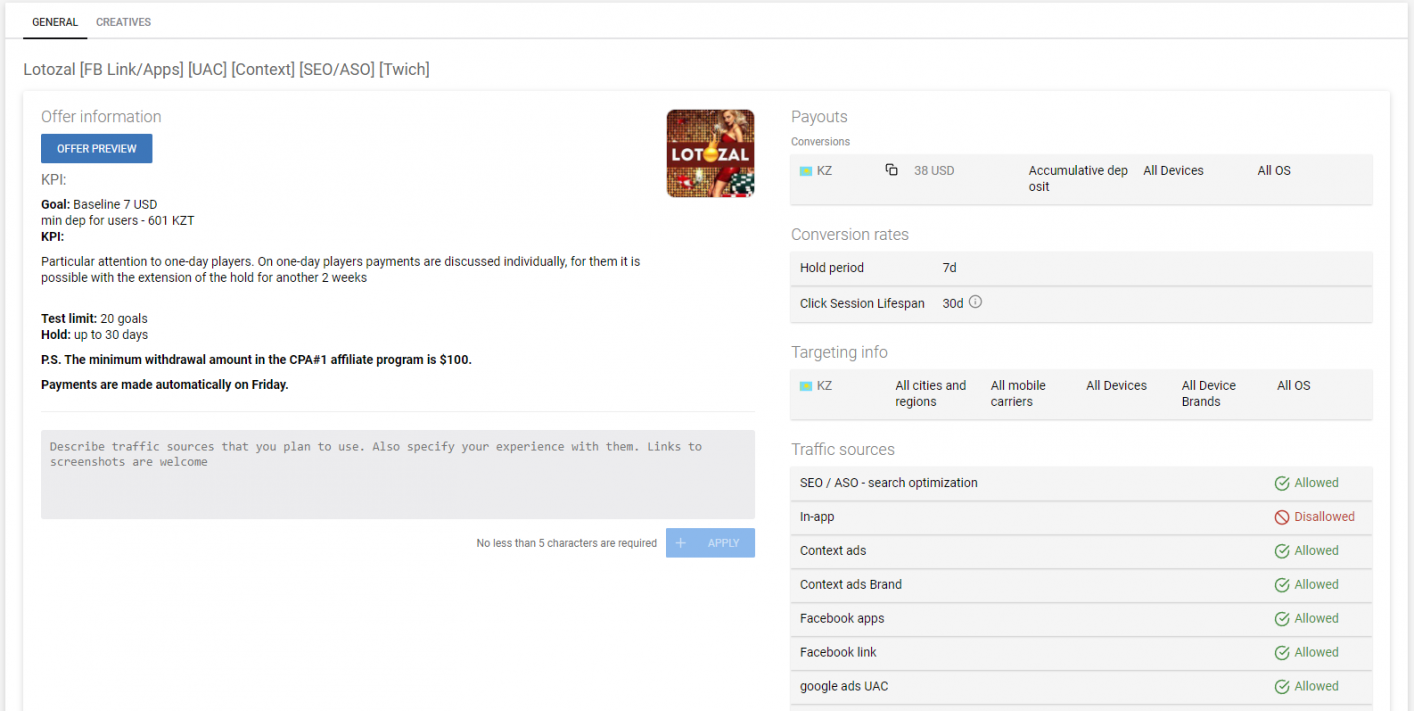This screenshot has height=711, width=1414.
Task: Click 'All OS' in the Targeting info row
Action: click(1293, 386)
